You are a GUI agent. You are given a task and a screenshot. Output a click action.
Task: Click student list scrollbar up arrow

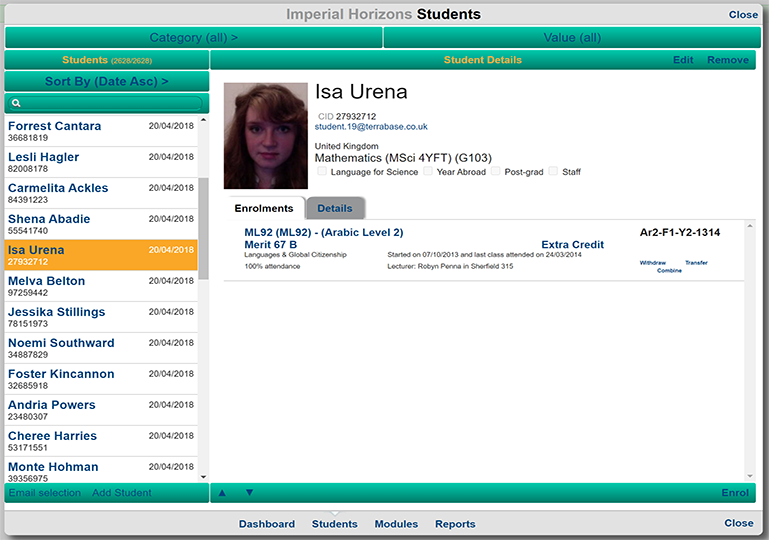204,121
